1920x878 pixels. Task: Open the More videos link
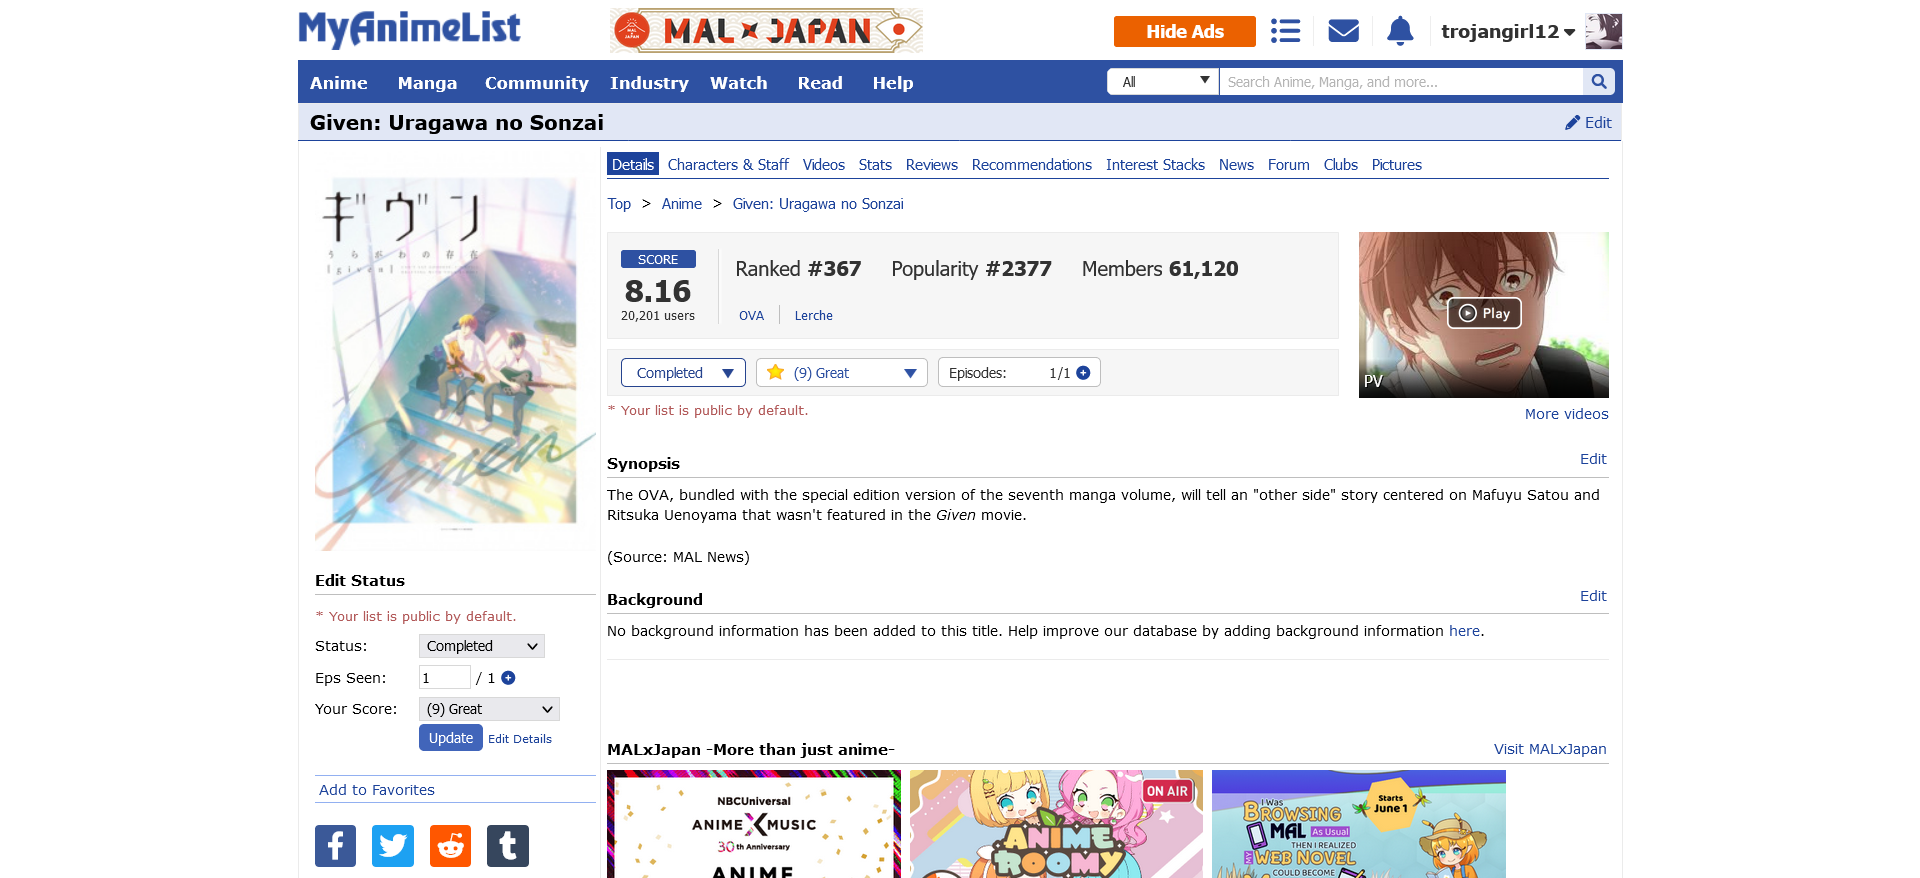pyautogui.click(x=1567, y=414)
